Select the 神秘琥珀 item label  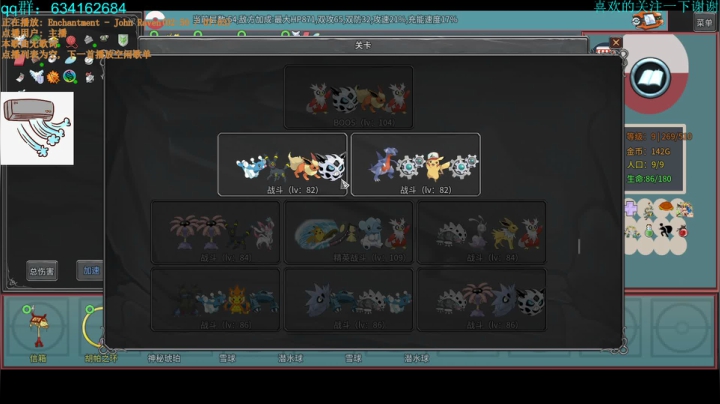164,358
